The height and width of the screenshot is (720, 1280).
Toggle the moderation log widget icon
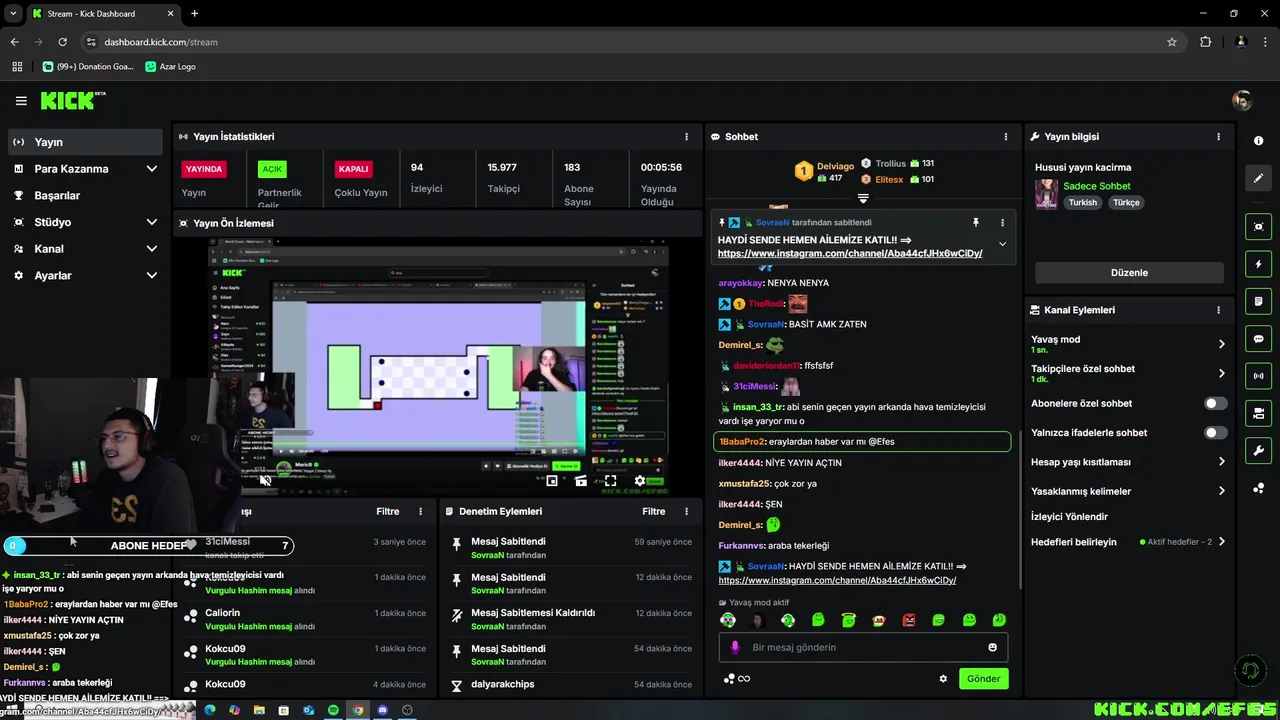1258,302
